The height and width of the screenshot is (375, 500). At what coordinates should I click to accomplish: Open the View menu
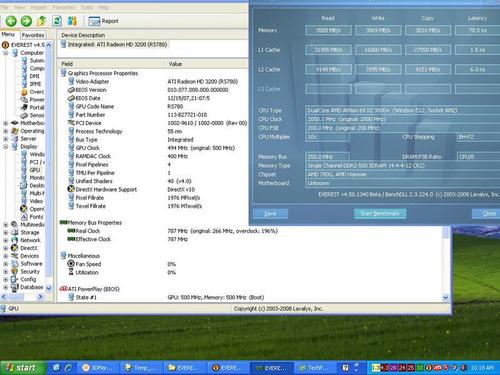click(x=20, y=7)
